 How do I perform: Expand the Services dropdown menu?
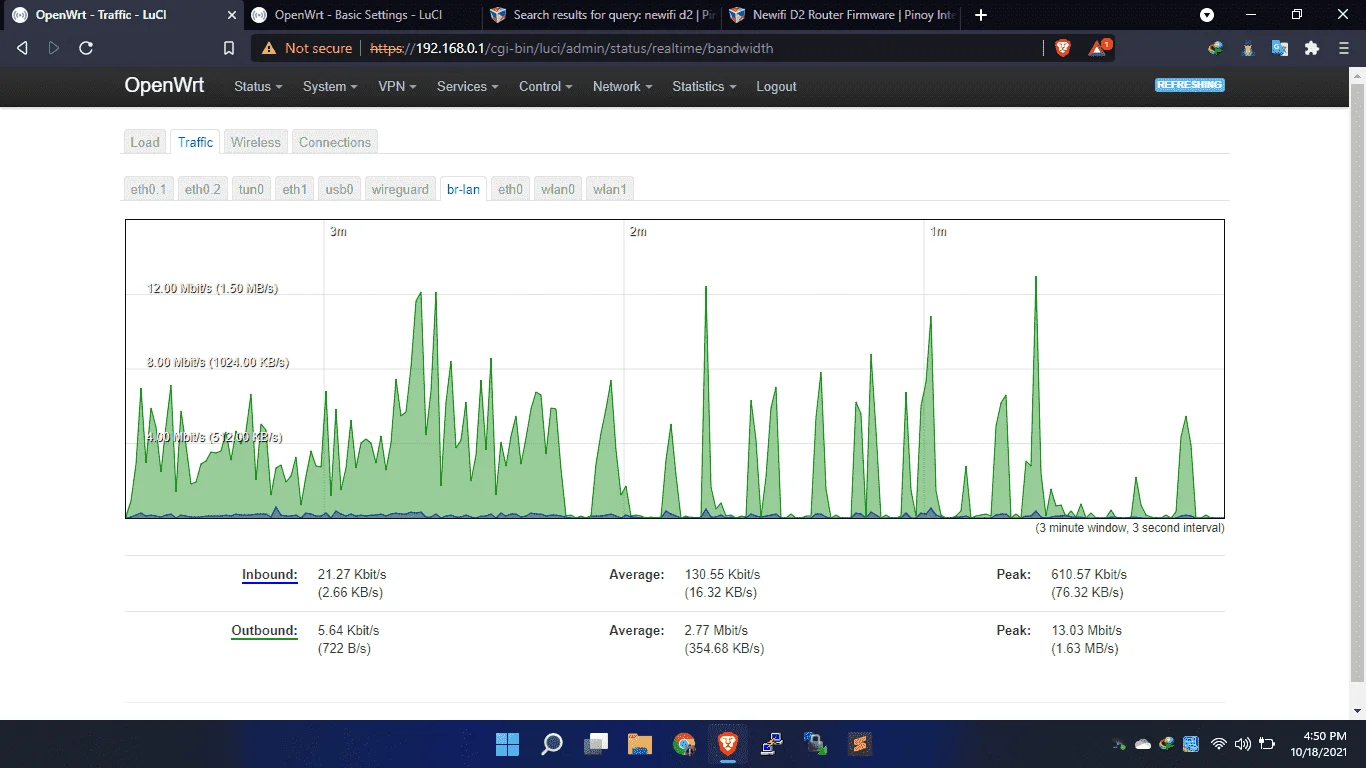pyautogui.click(x=468, y=86)
